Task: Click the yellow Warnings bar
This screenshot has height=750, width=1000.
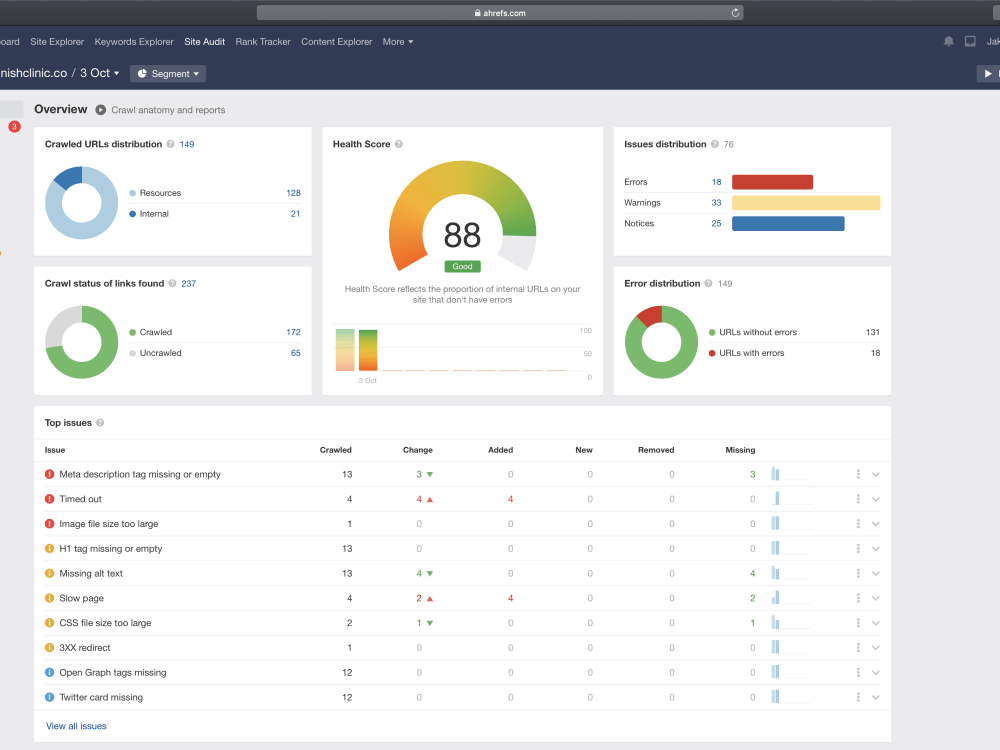Action: [x=806, y=203]
